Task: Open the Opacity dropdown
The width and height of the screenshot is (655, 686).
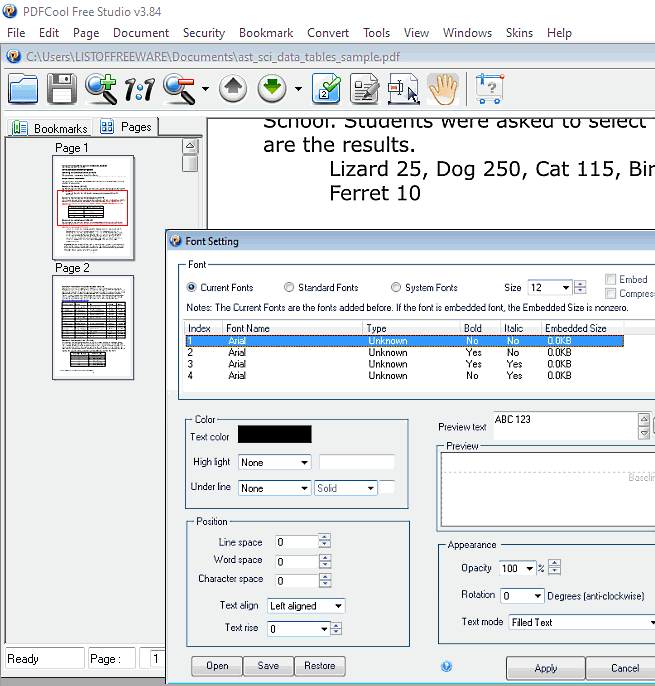Action: [529, 568]
